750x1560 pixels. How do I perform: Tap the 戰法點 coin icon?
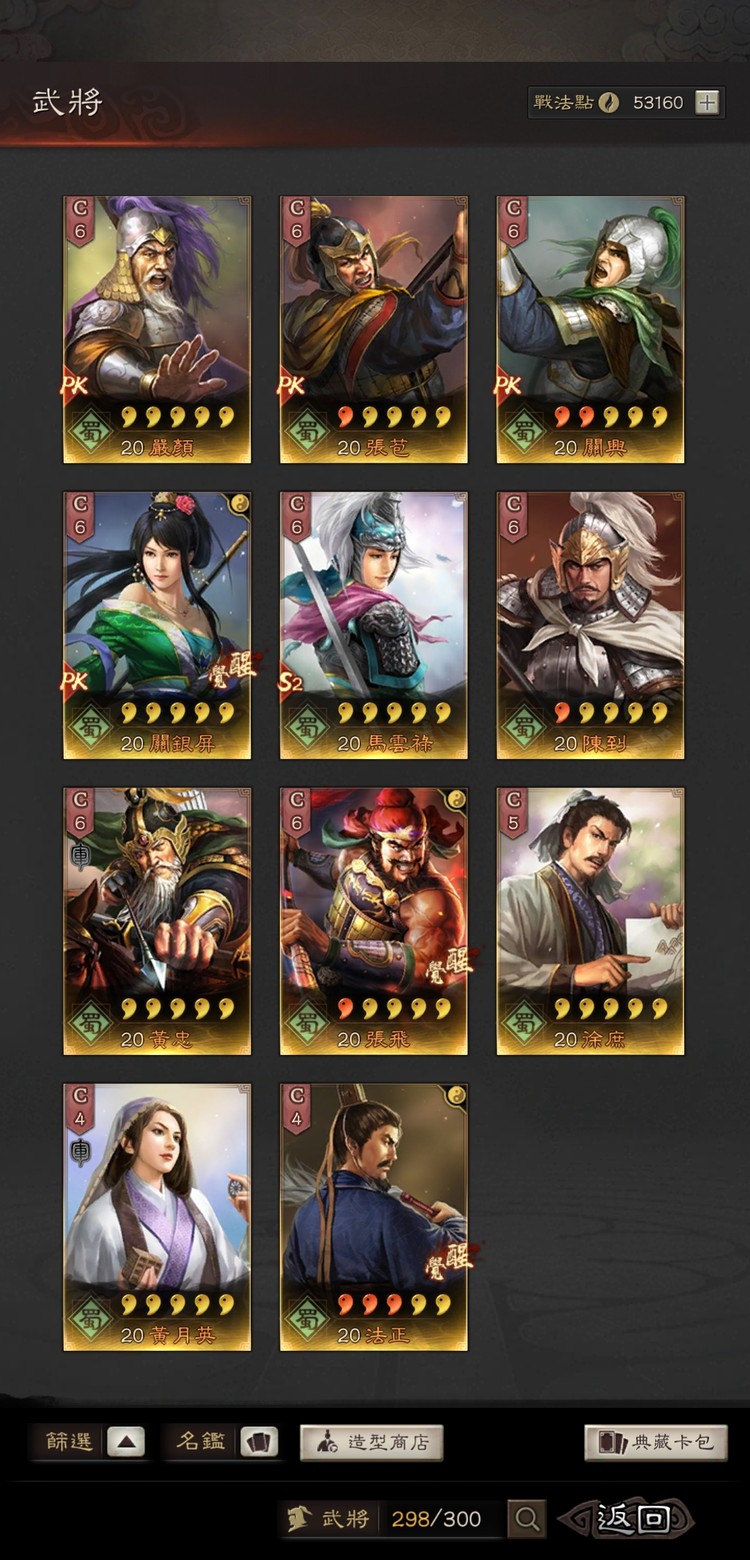click(x=608, y=102)
